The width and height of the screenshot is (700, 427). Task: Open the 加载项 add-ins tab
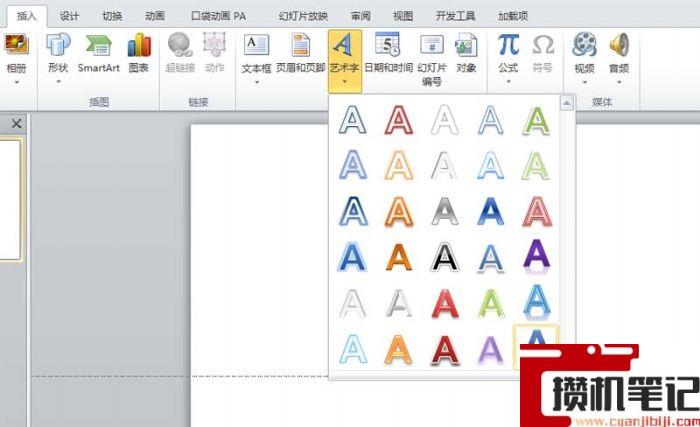tap(513, 16)
